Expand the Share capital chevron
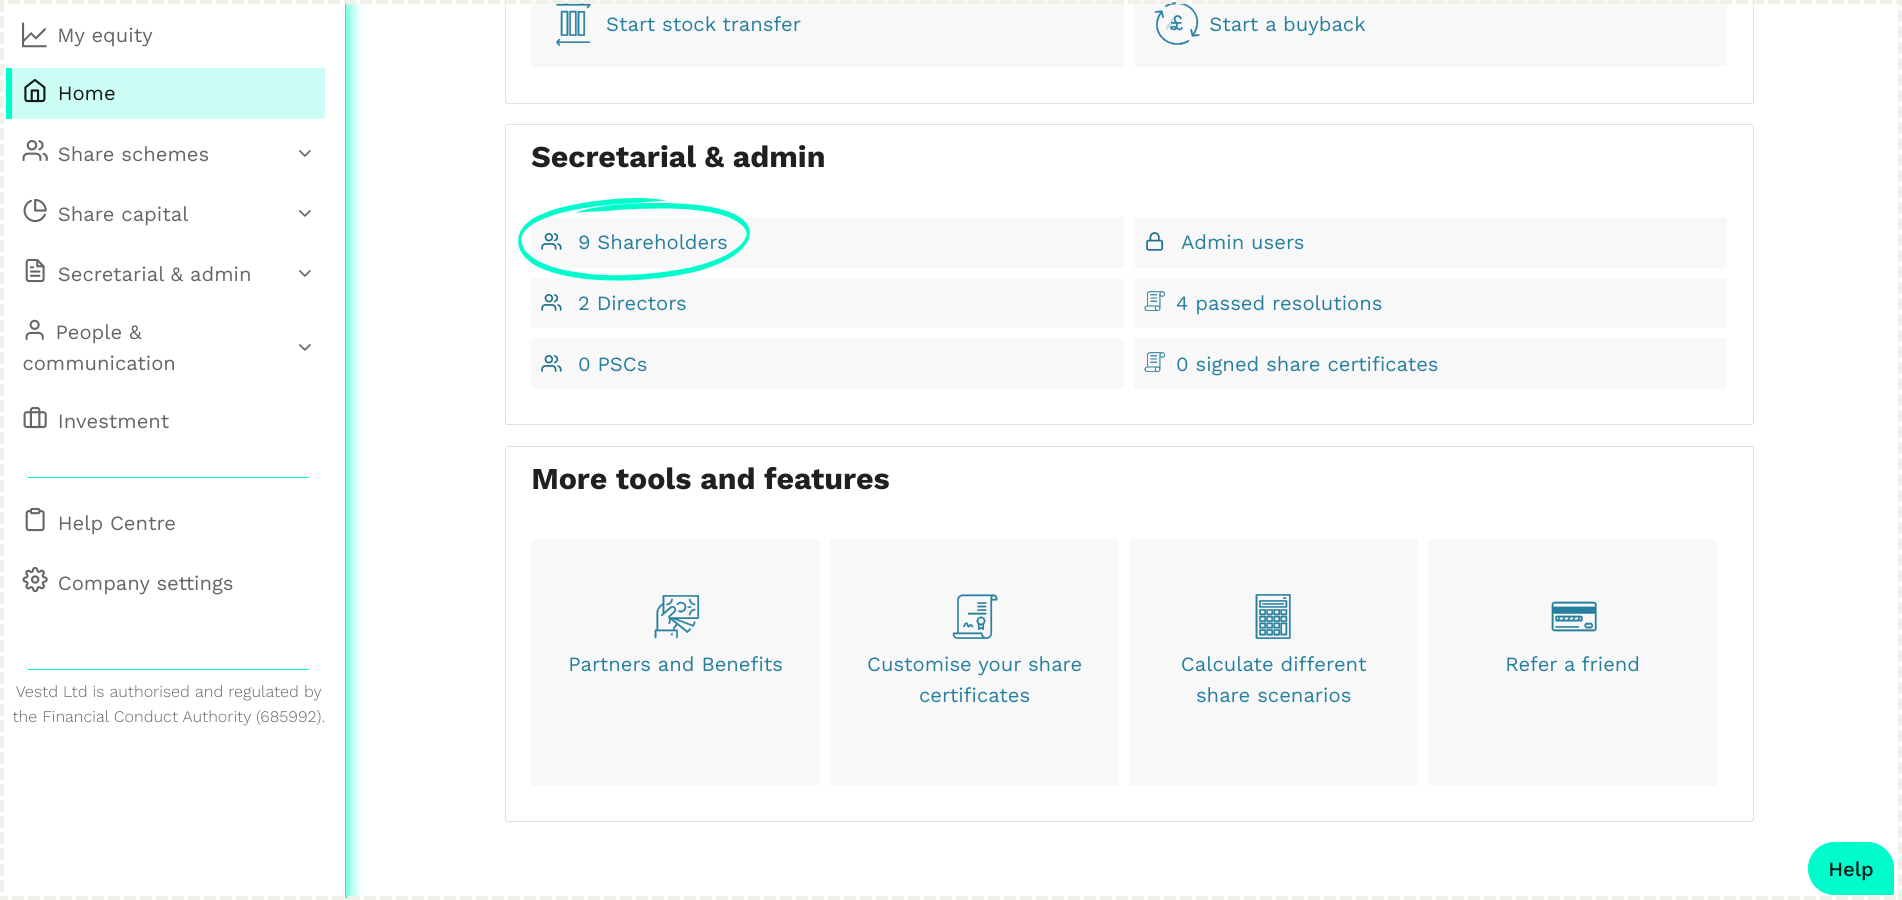This screenshot has width=1902, height=900. pyautogui.click(x=305, y=213)
